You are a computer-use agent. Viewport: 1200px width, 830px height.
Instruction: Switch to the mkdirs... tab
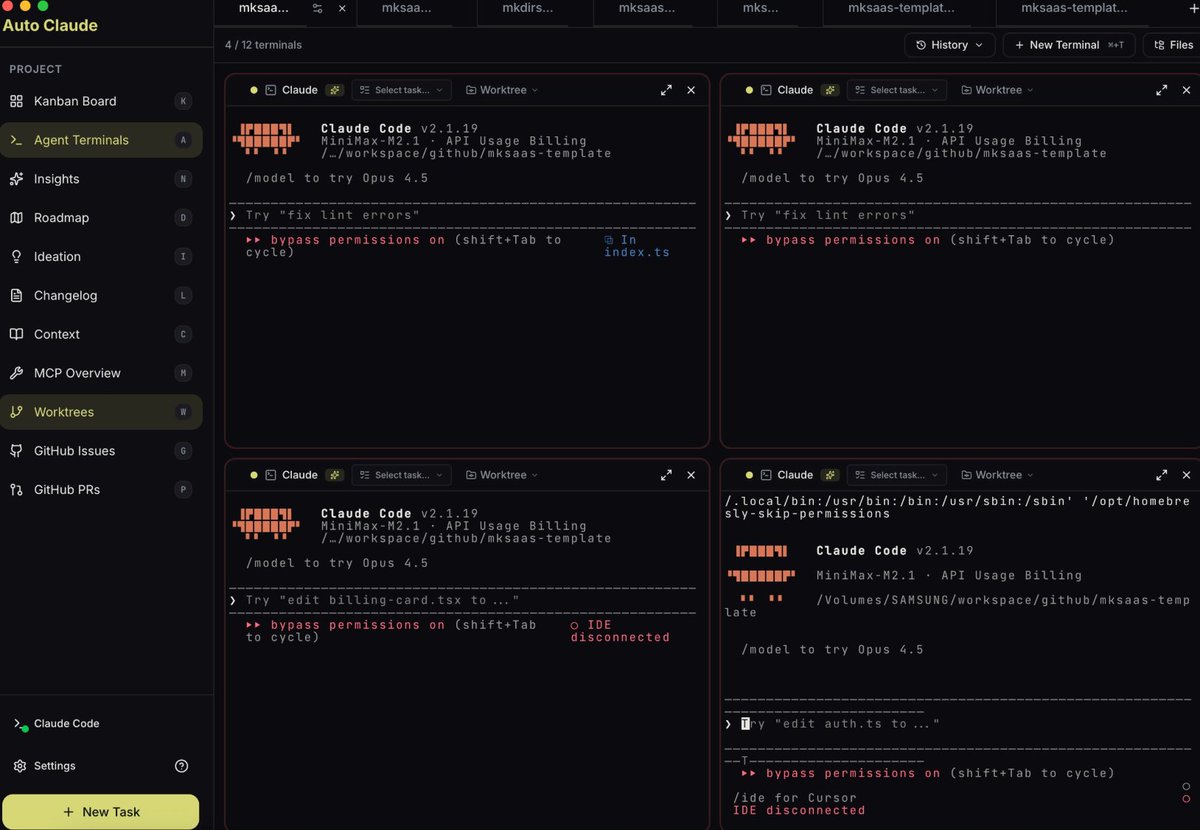point(528,8)
